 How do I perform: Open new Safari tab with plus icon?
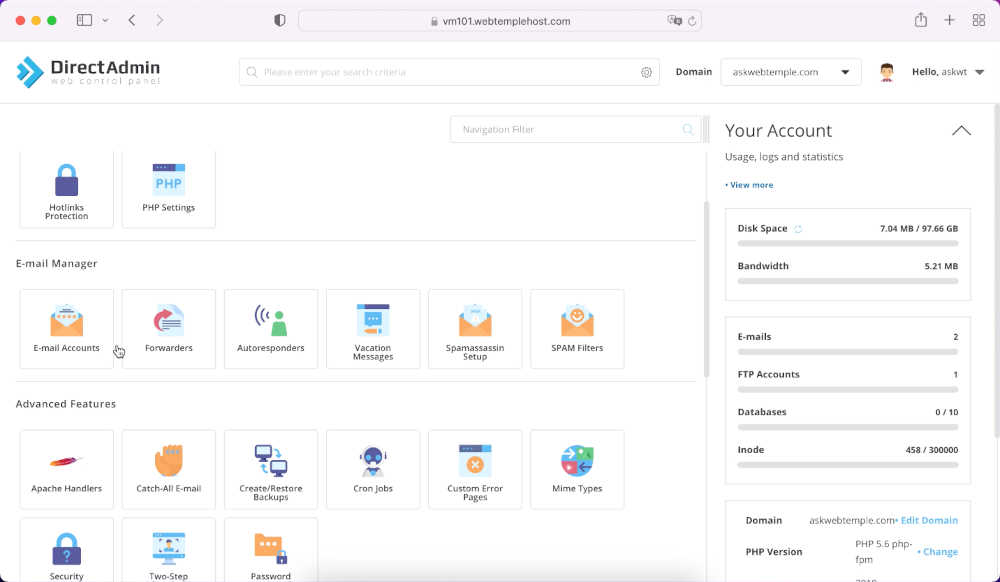tap(950, 20)
